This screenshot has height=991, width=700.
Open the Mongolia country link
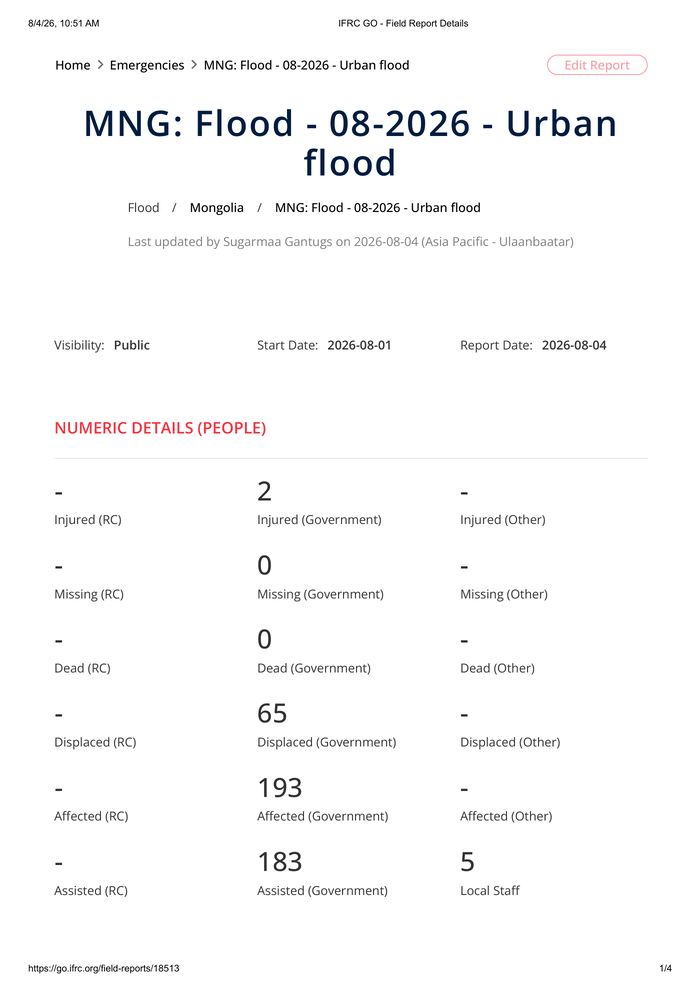point(217,208)
